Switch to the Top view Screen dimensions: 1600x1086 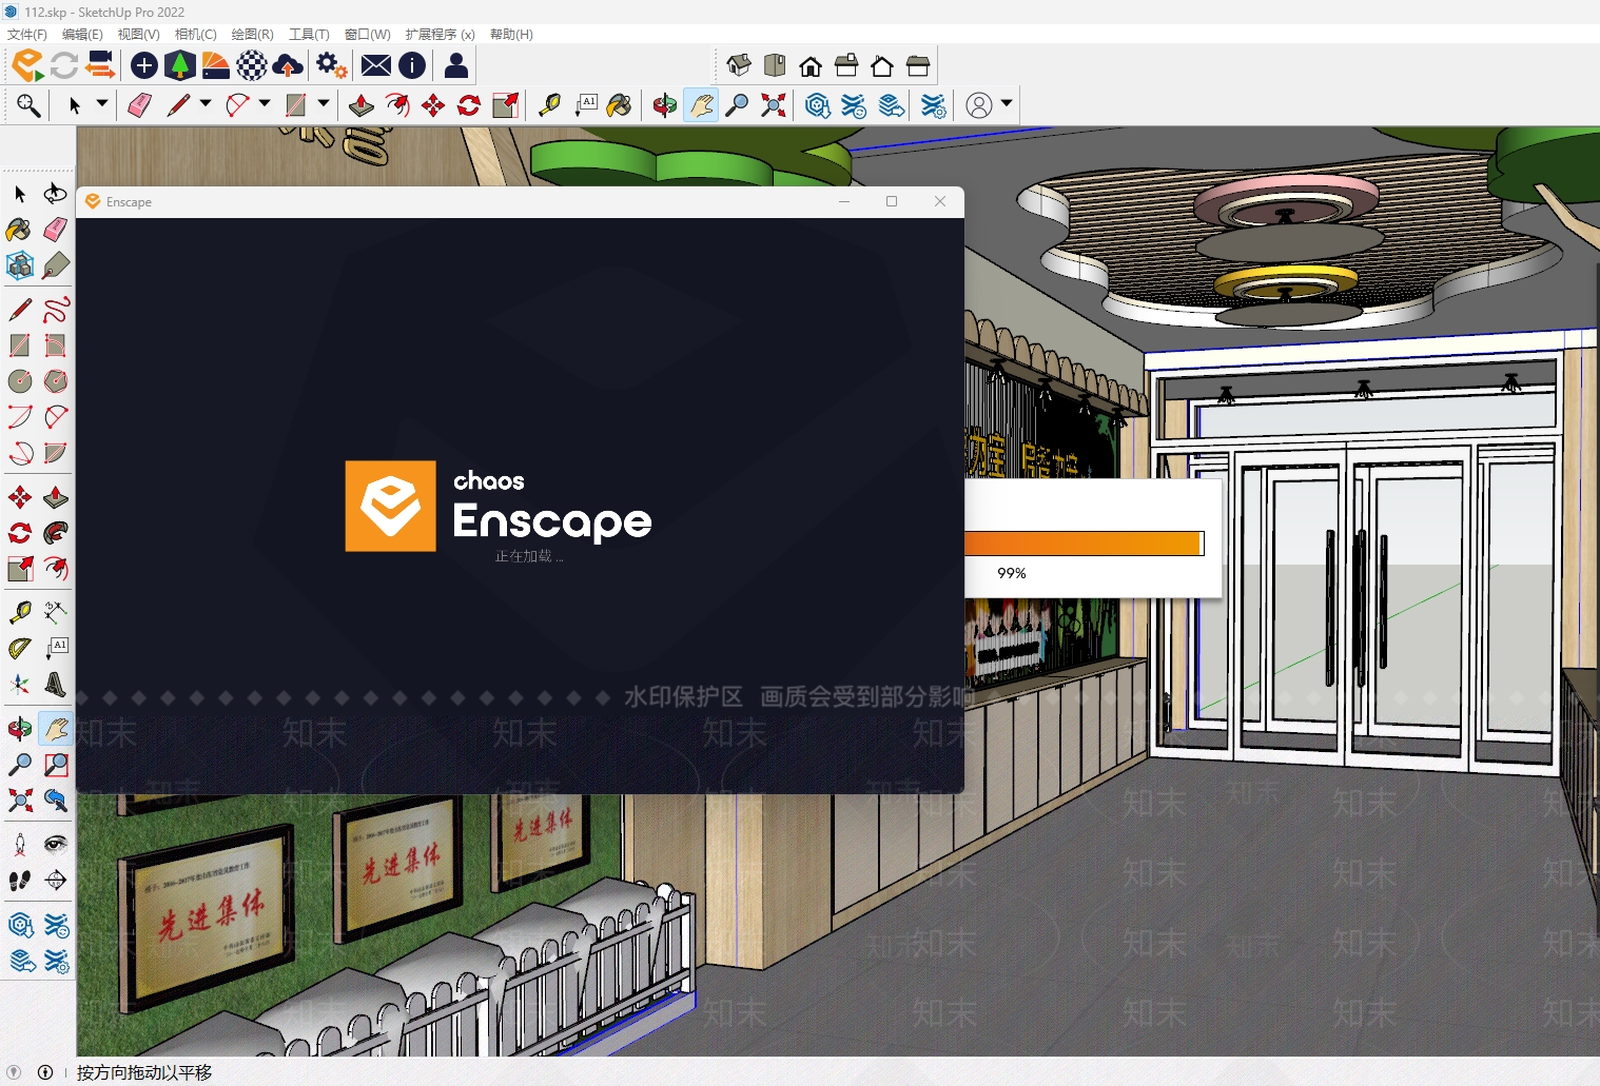click(775, 66)
